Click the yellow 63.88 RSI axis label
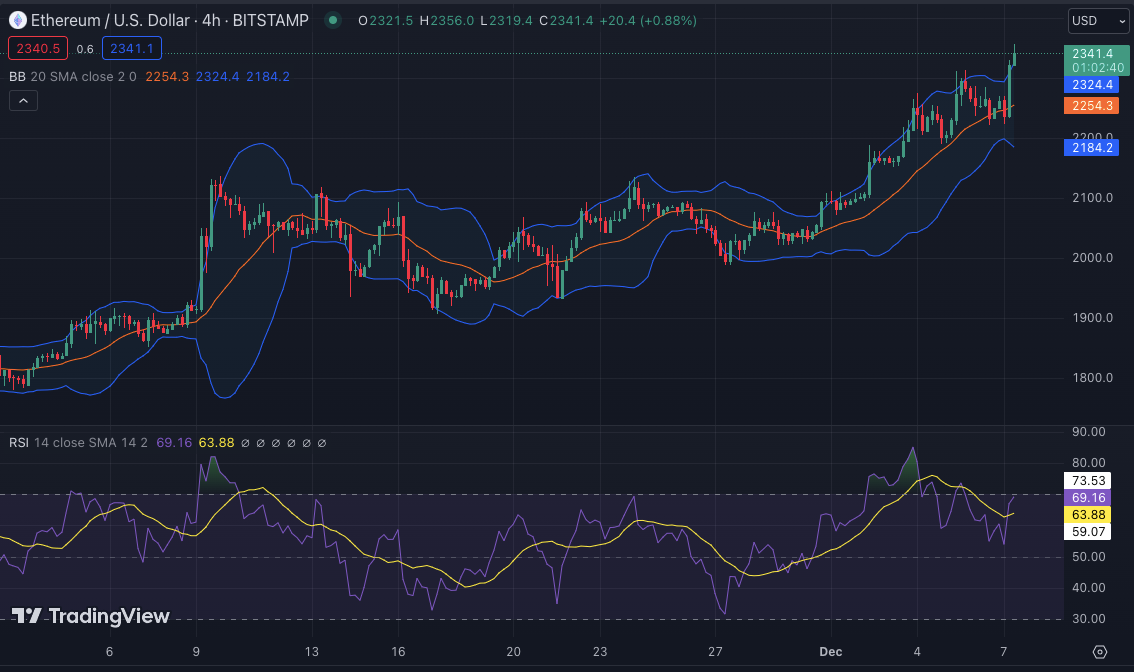This screenshot has width=1134, height=672. 1088,514
